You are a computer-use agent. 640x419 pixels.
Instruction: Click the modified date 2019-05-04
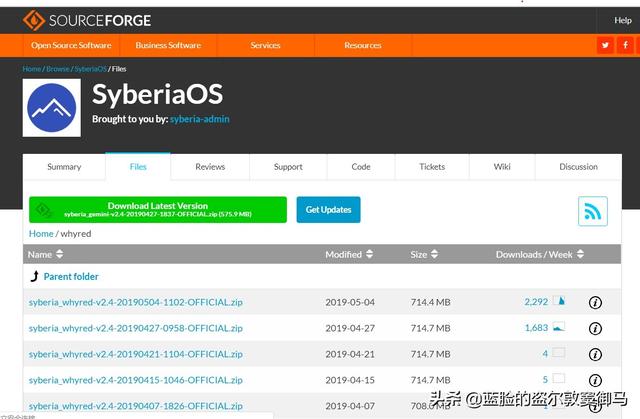(x=350, y=302)
